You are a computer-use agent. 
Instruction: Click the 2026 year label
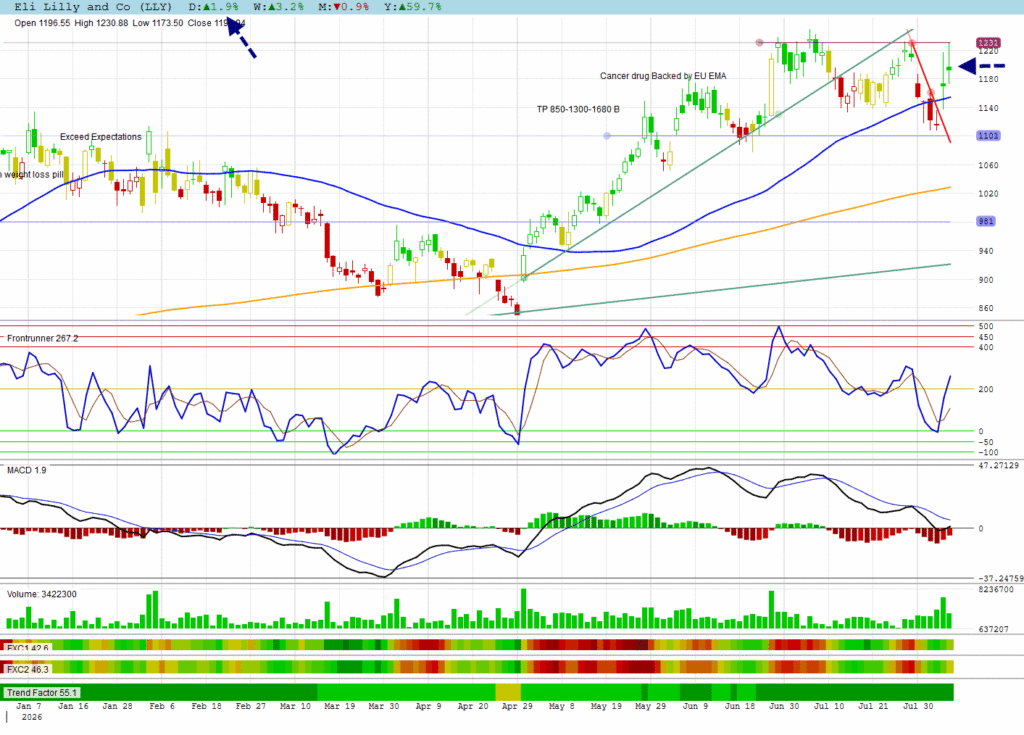tap(31, 717)
